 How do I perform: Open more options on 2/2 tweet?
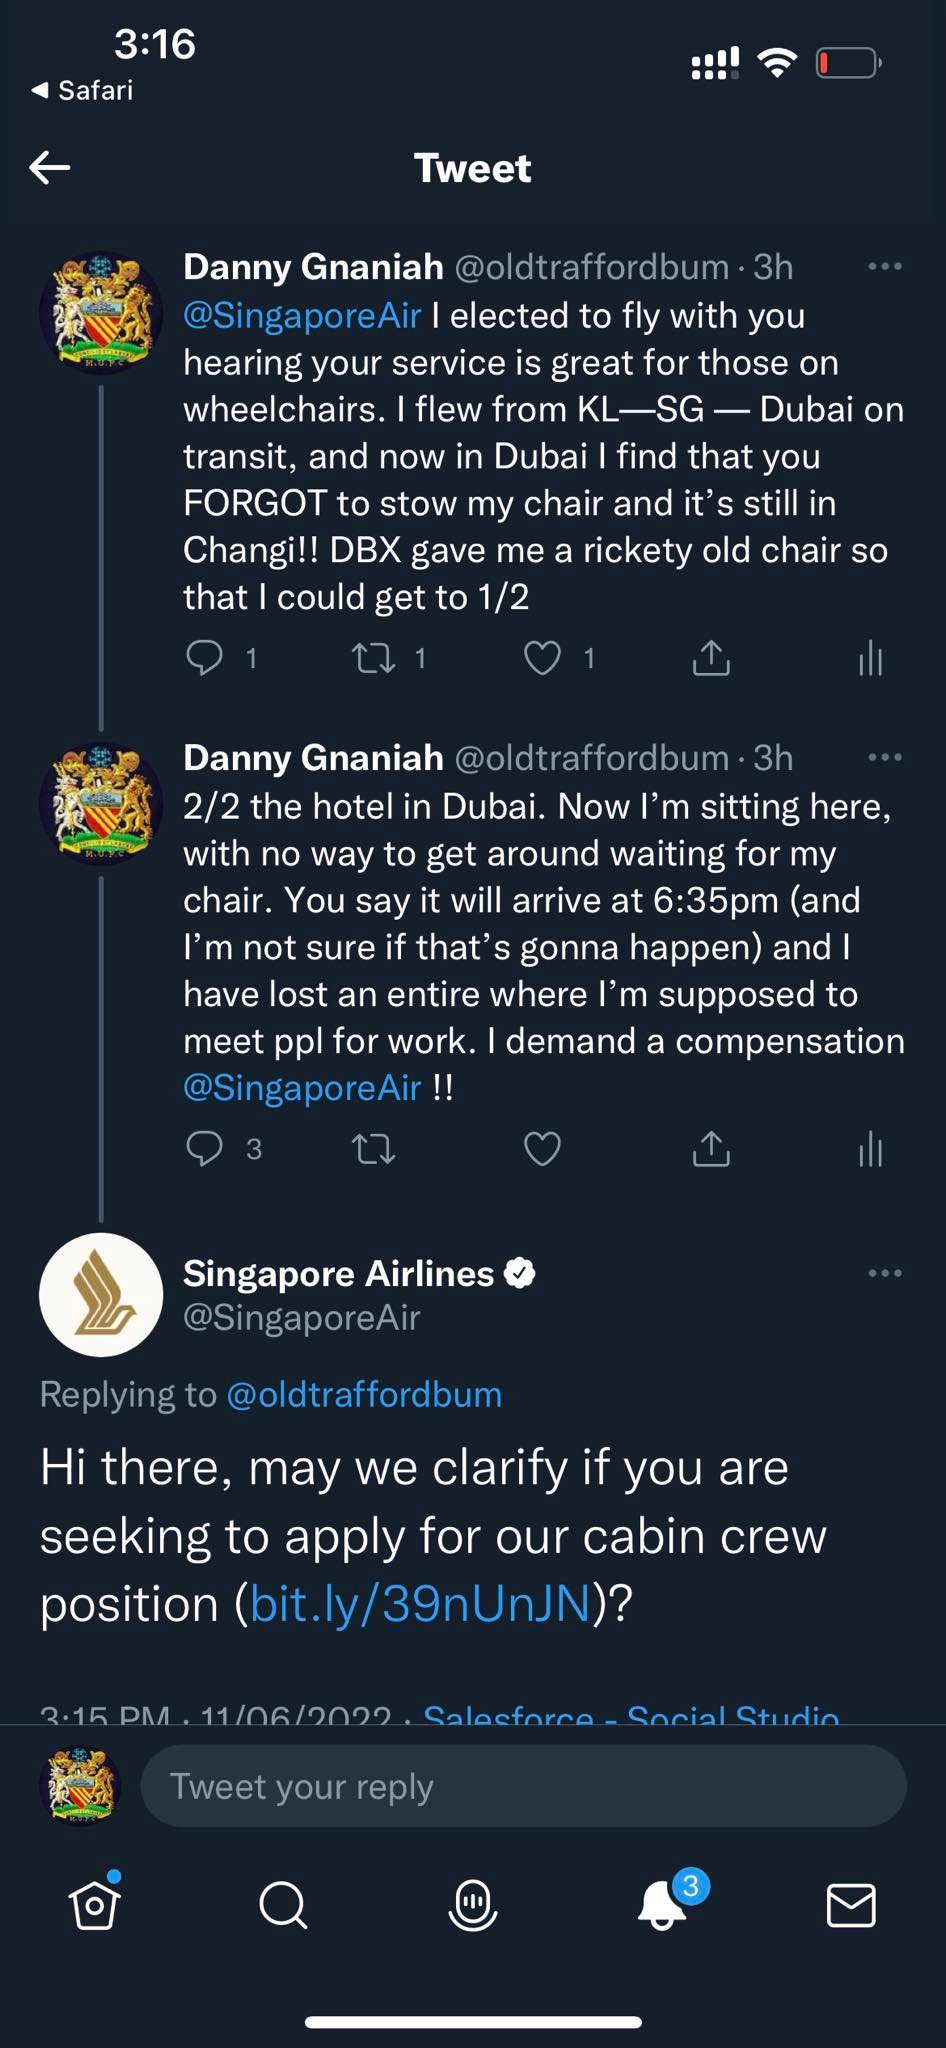(x=885, y=757)
